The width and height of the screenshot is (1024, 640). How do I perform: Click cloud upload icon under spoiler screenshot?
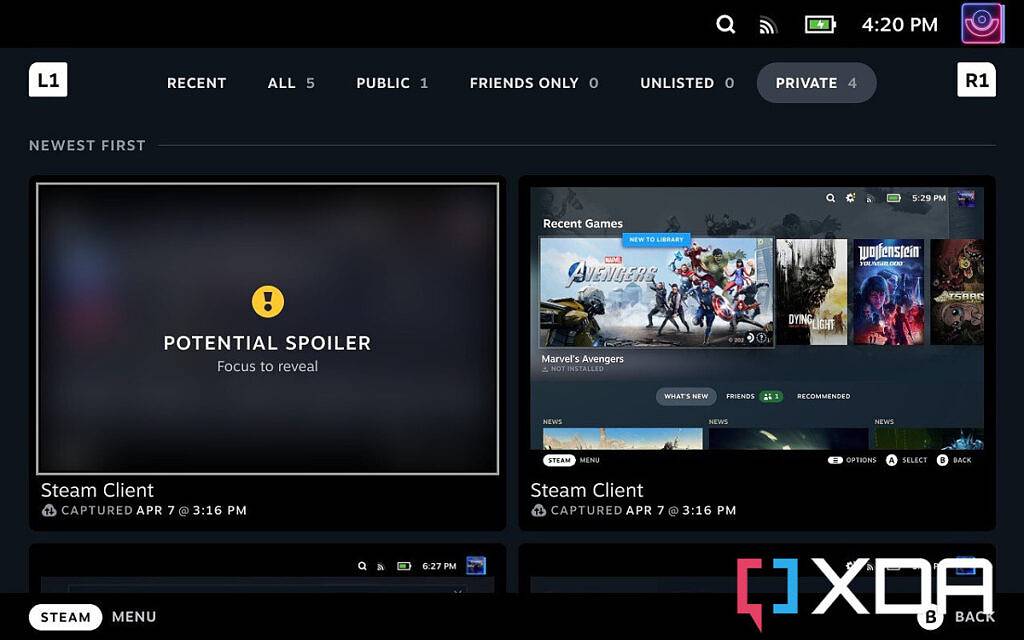[x=49, y=511]
